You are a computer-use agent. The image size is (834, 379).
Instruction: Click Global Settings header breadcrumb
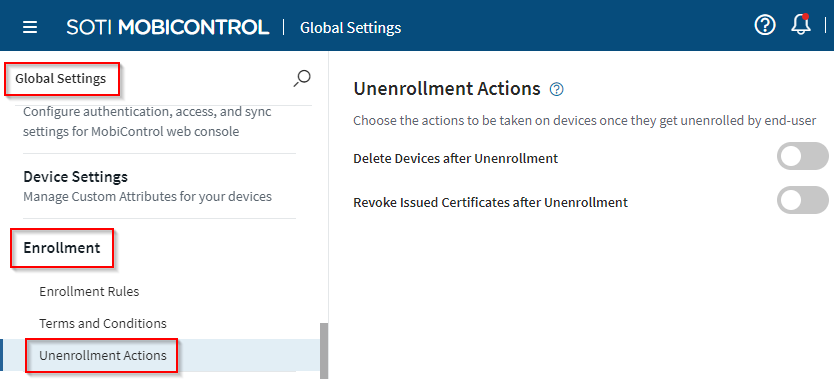point(351,27)
